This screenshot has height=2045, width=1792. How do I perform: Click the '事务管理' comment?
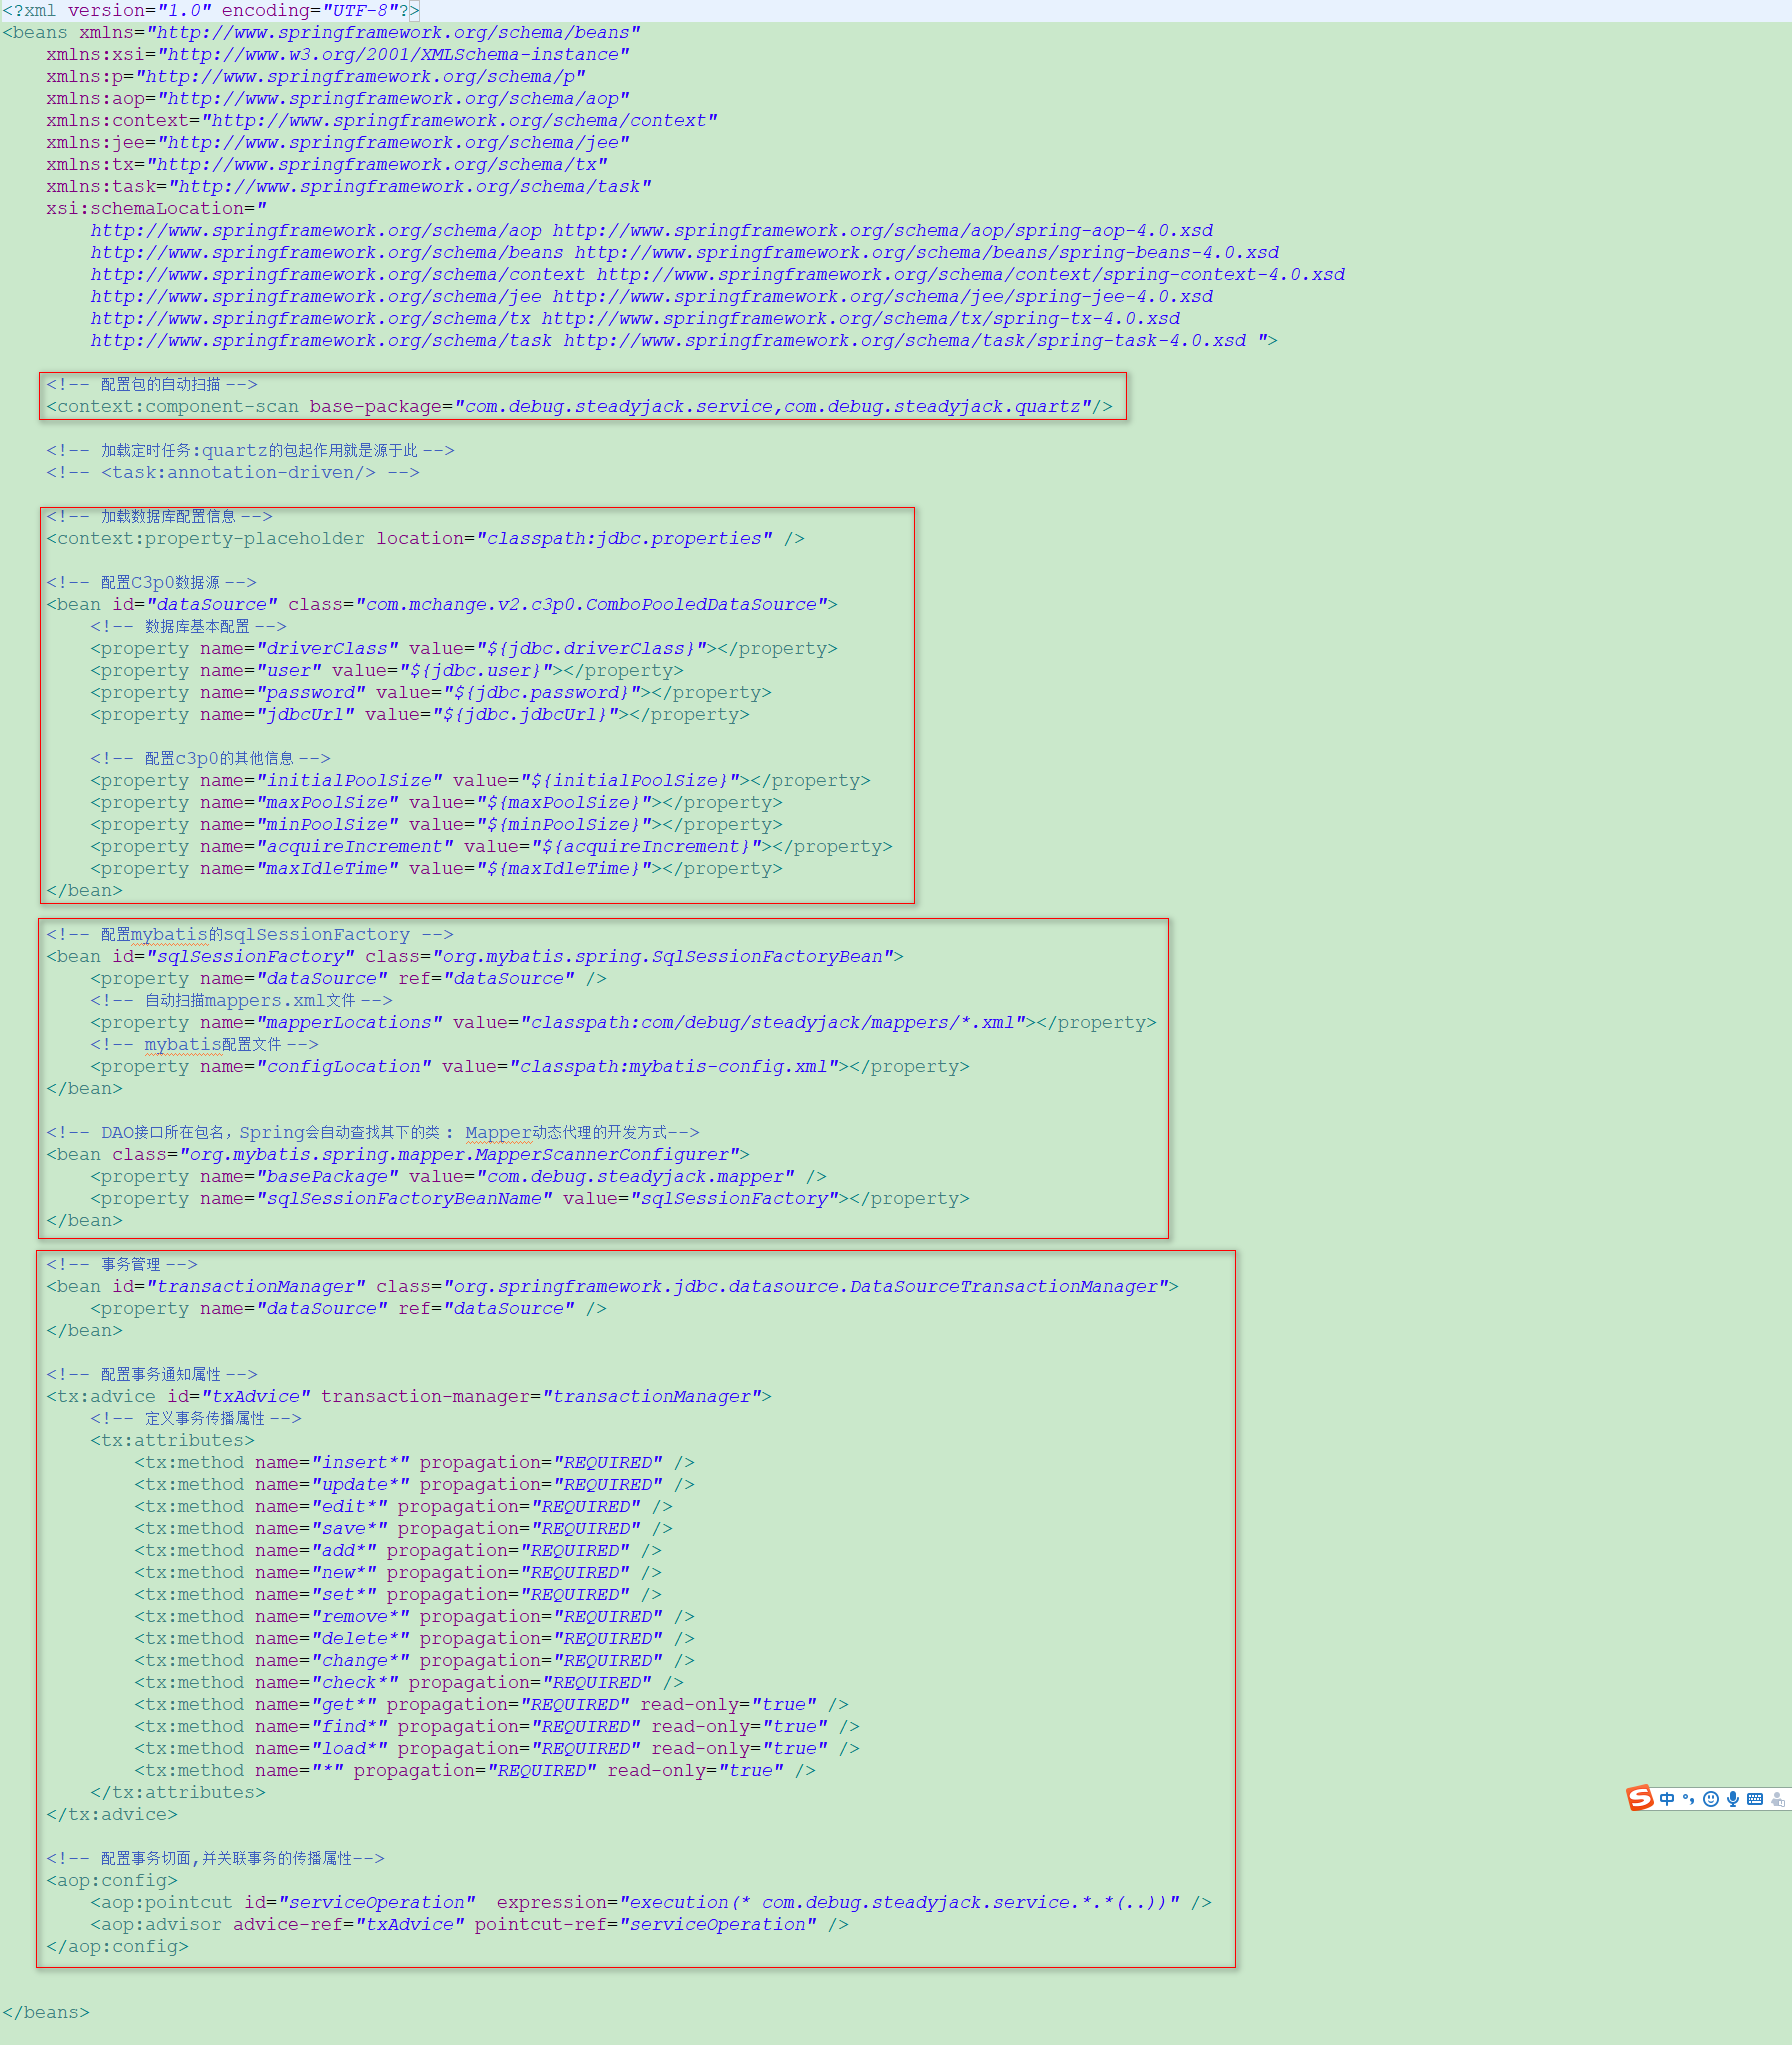coord(122,1265)
